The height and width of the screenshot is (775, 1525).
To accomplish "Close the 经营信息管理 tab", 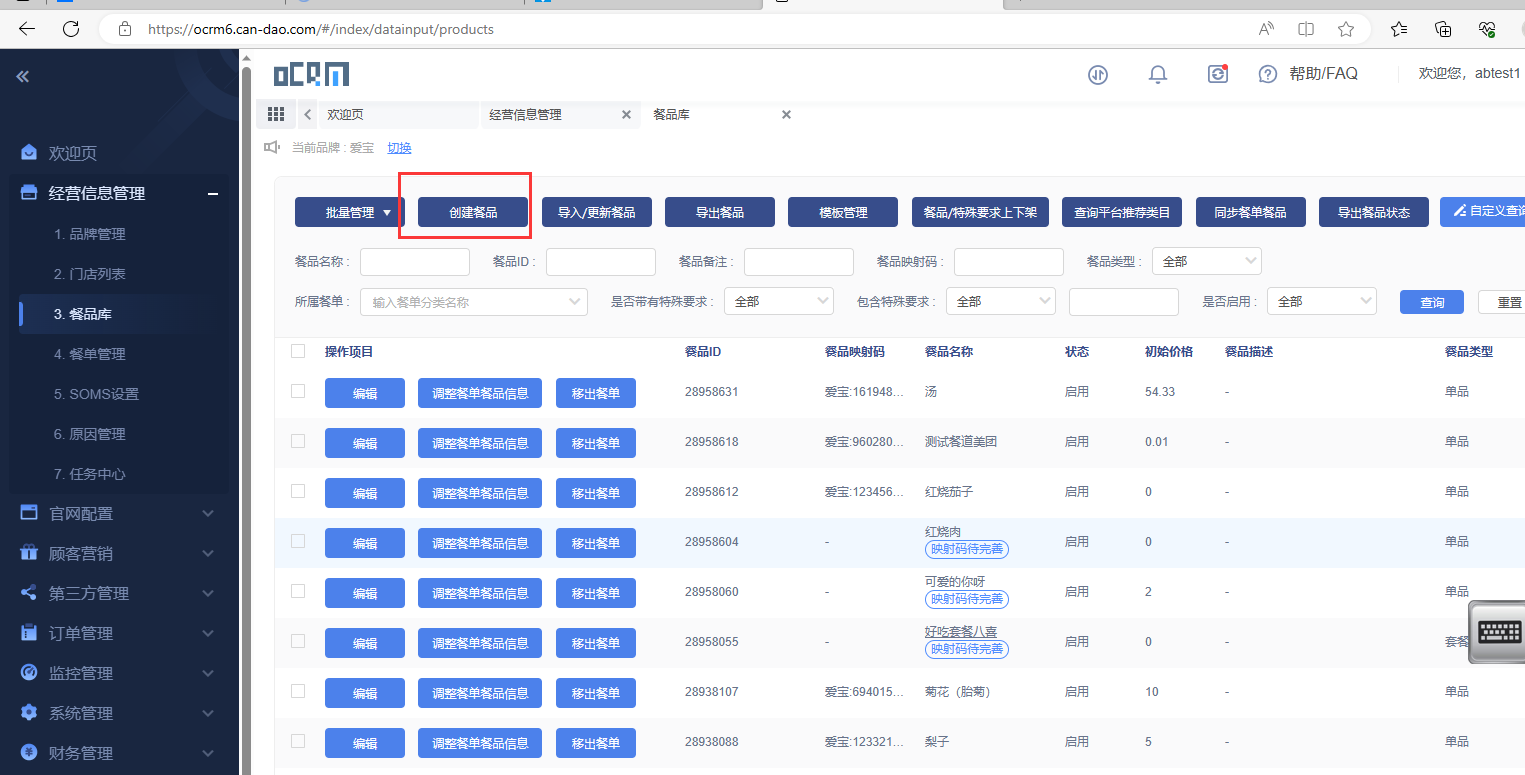I will (626, 115).
